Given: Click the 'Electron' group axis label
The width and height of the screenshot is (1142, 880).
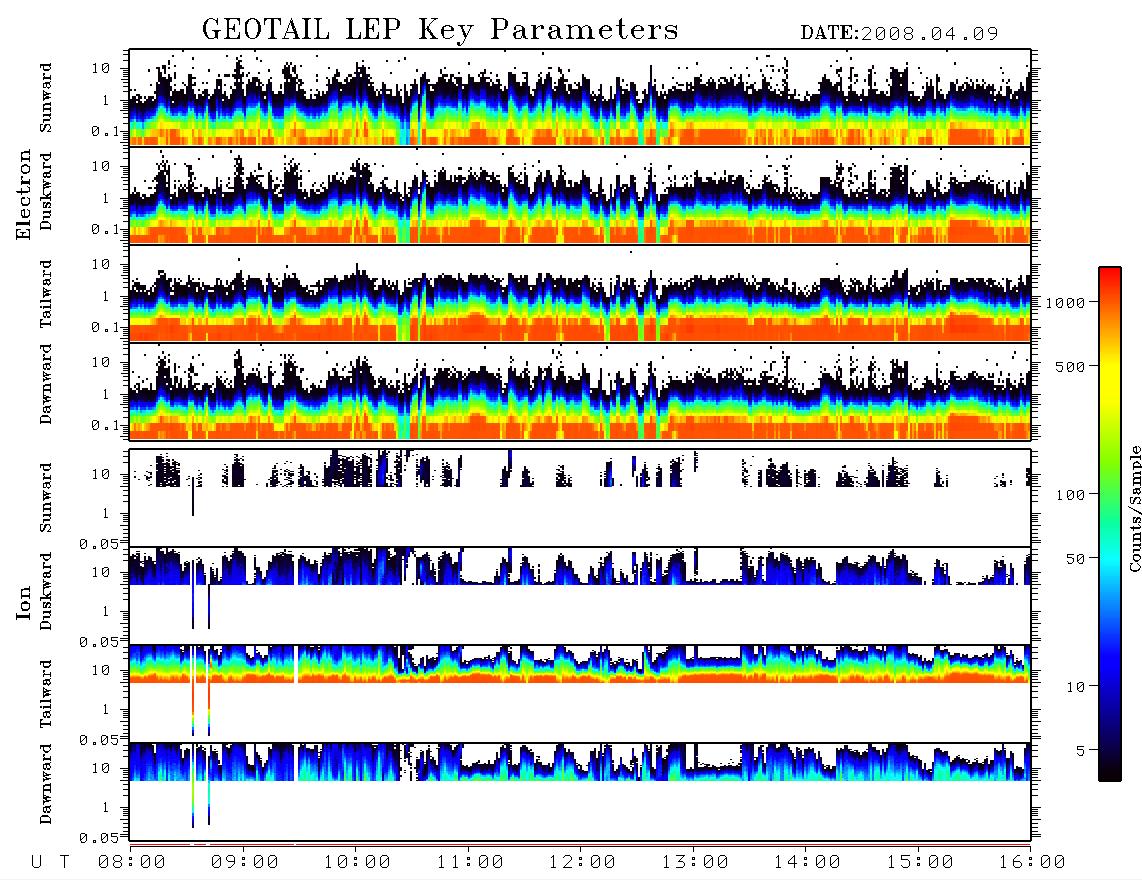Looking at the screenshot, I should (x=23, y=195).
